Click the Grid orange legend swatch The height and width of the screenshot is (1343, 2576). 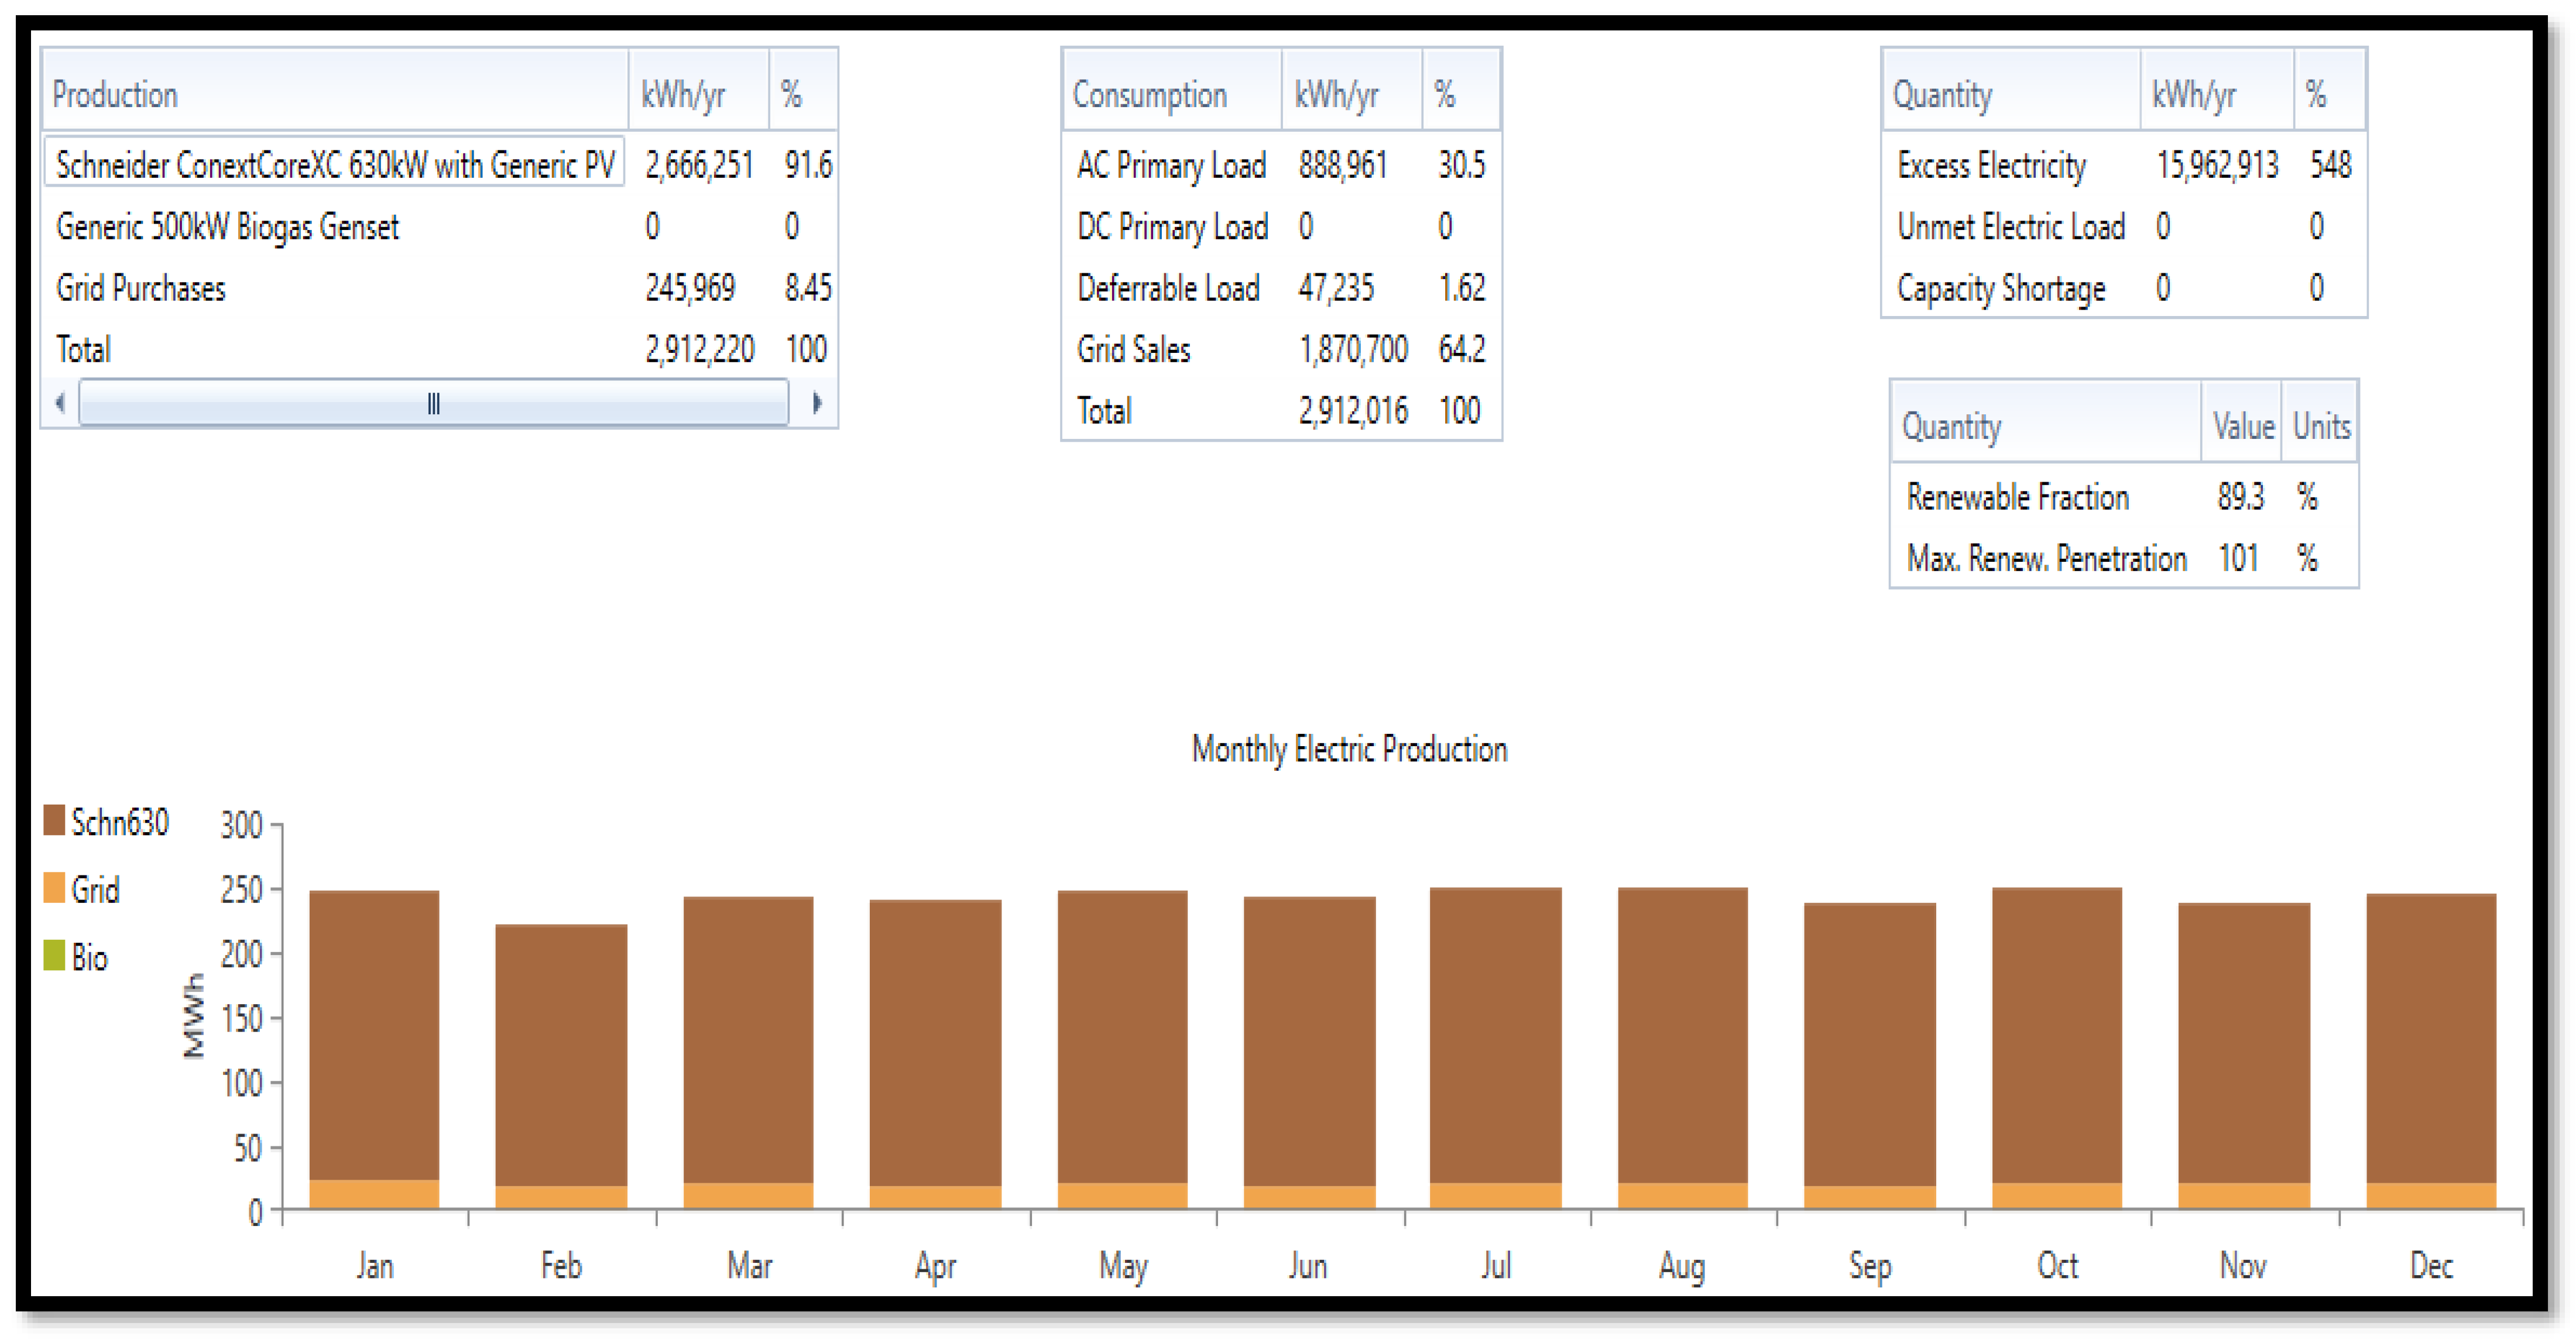tap(54, 888)
